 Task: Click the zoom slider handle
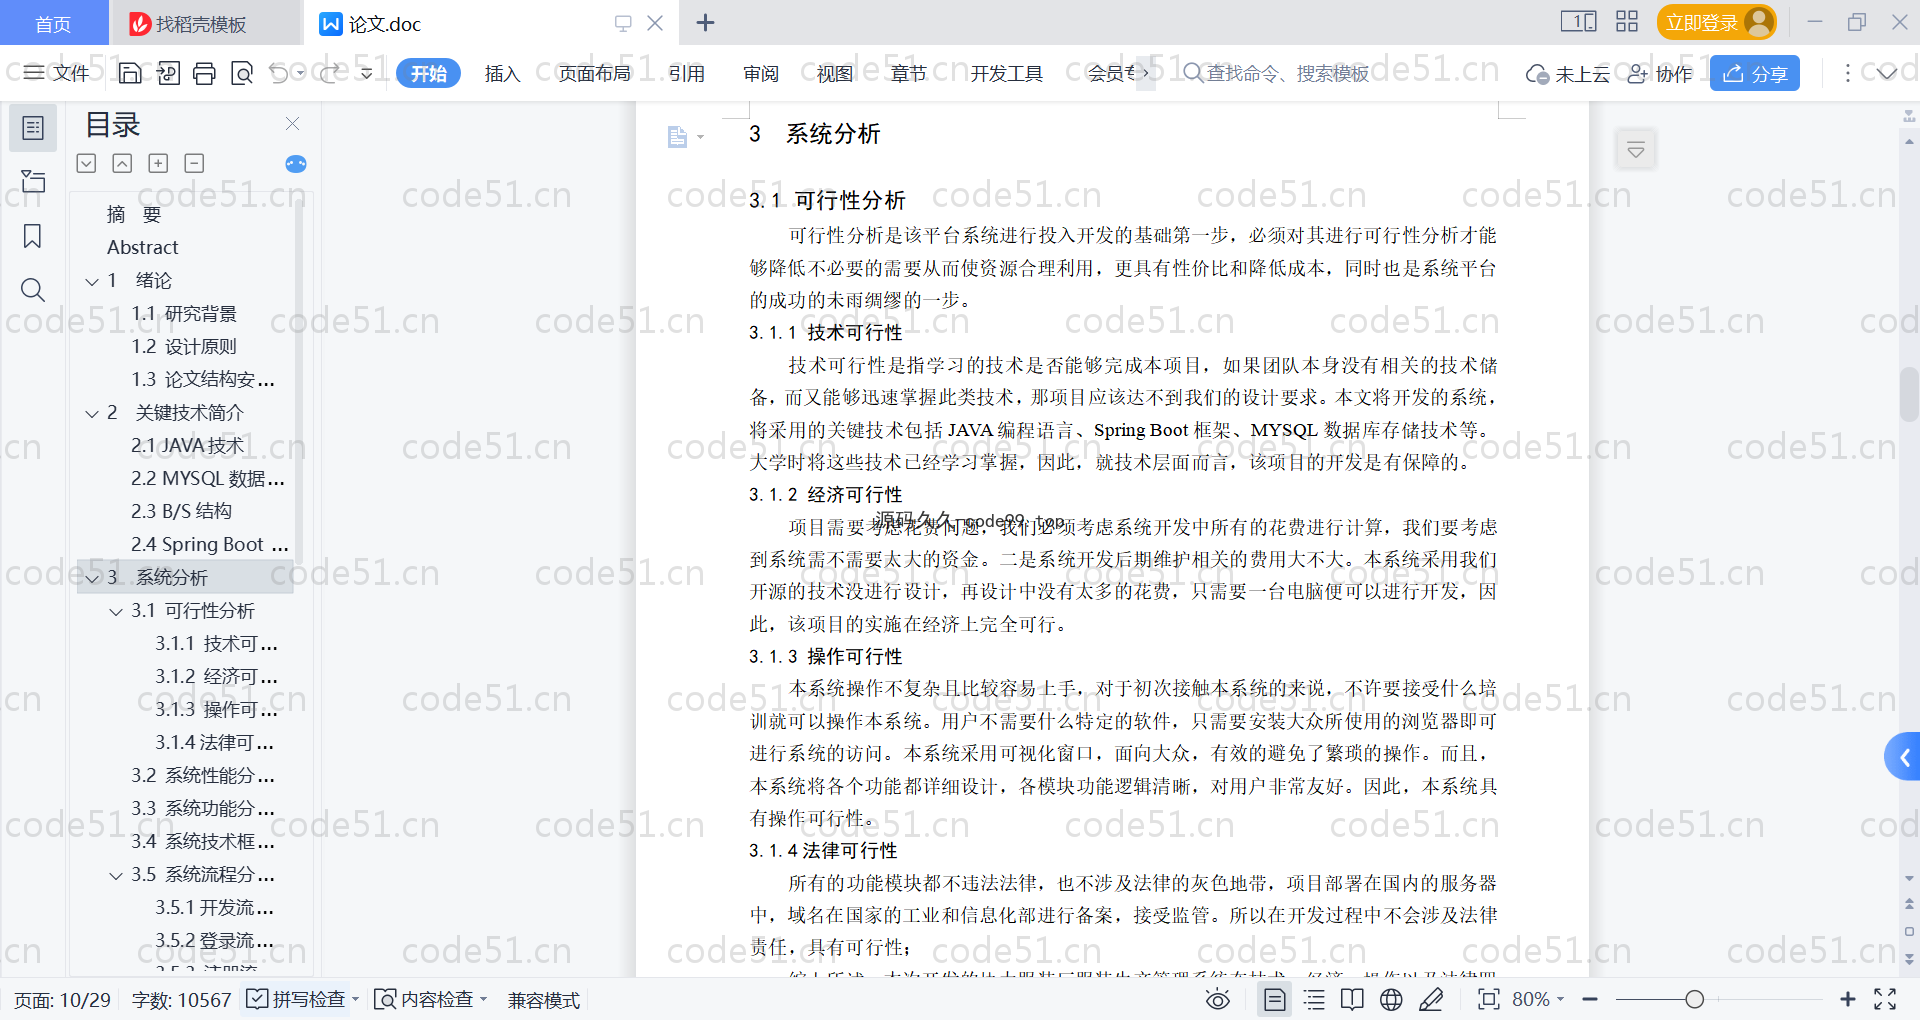(x=1694, y=999)
